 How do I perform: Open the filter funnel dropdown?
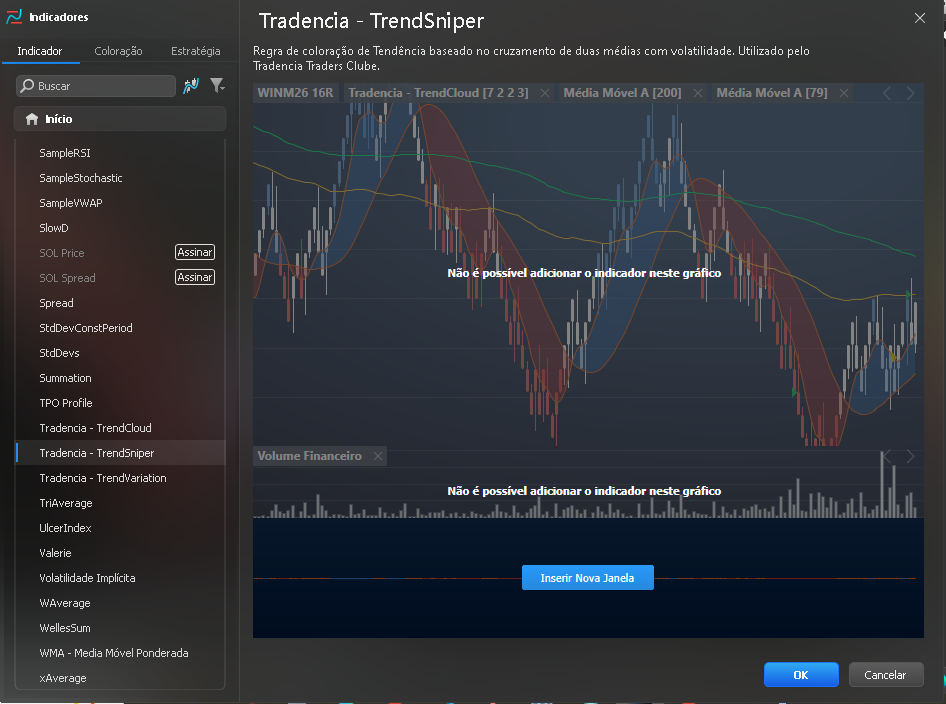click(217, 86)
